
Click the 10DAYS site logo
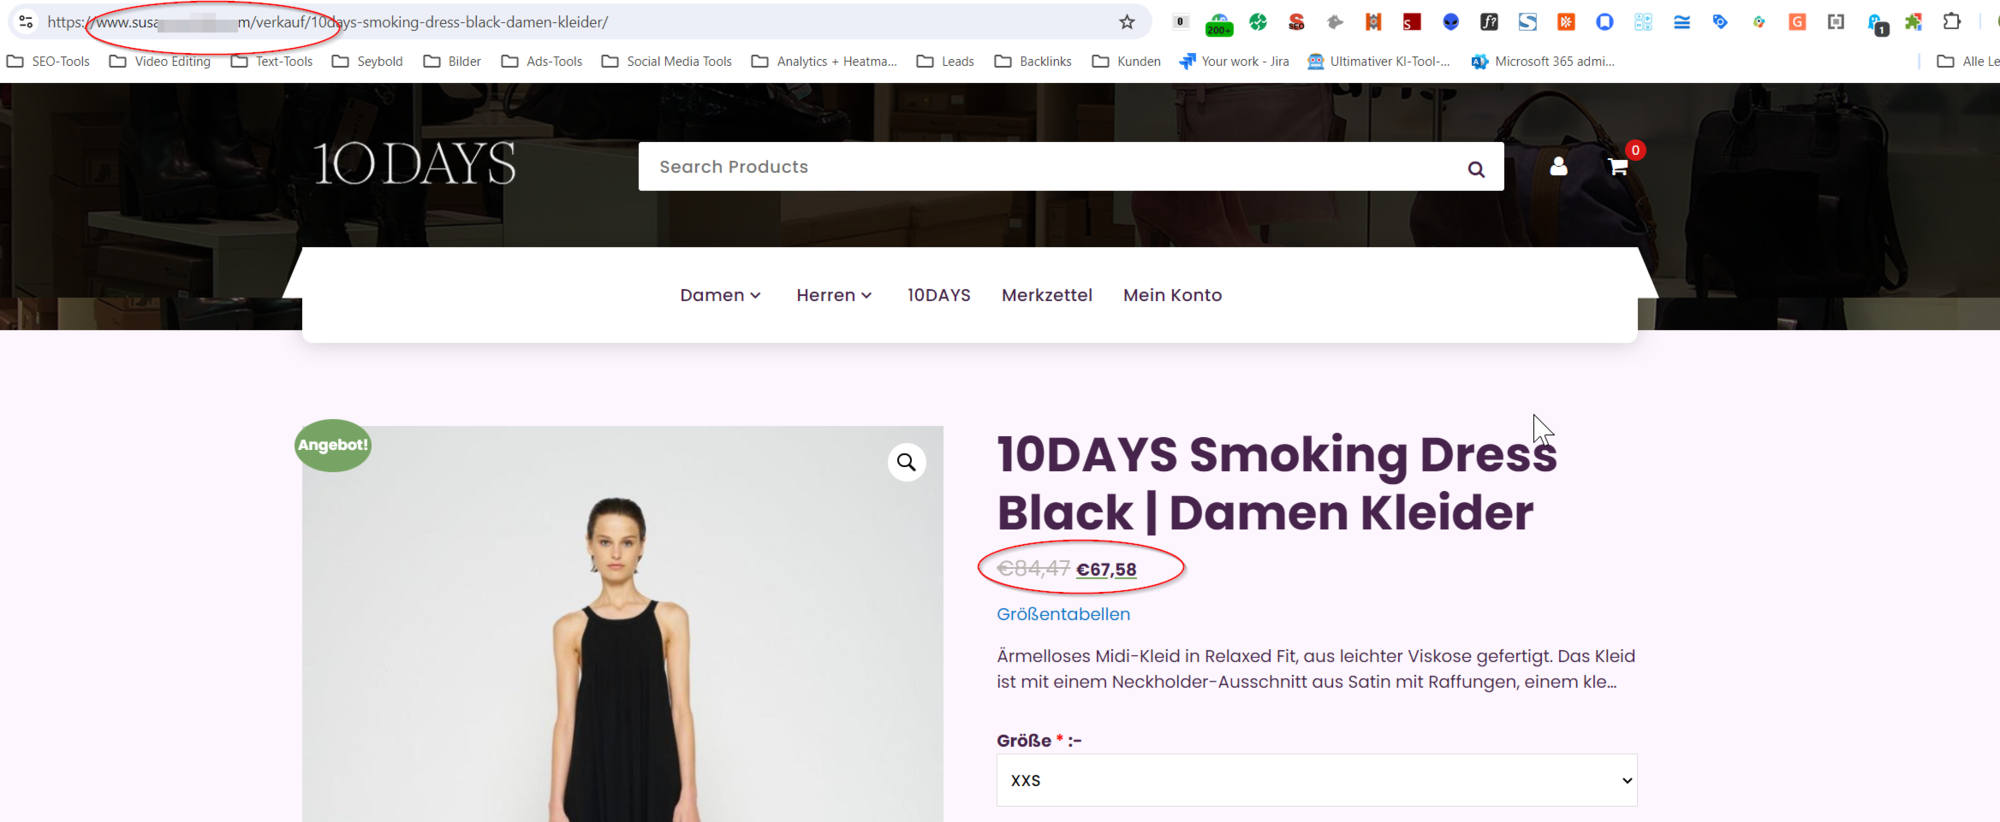415,164
